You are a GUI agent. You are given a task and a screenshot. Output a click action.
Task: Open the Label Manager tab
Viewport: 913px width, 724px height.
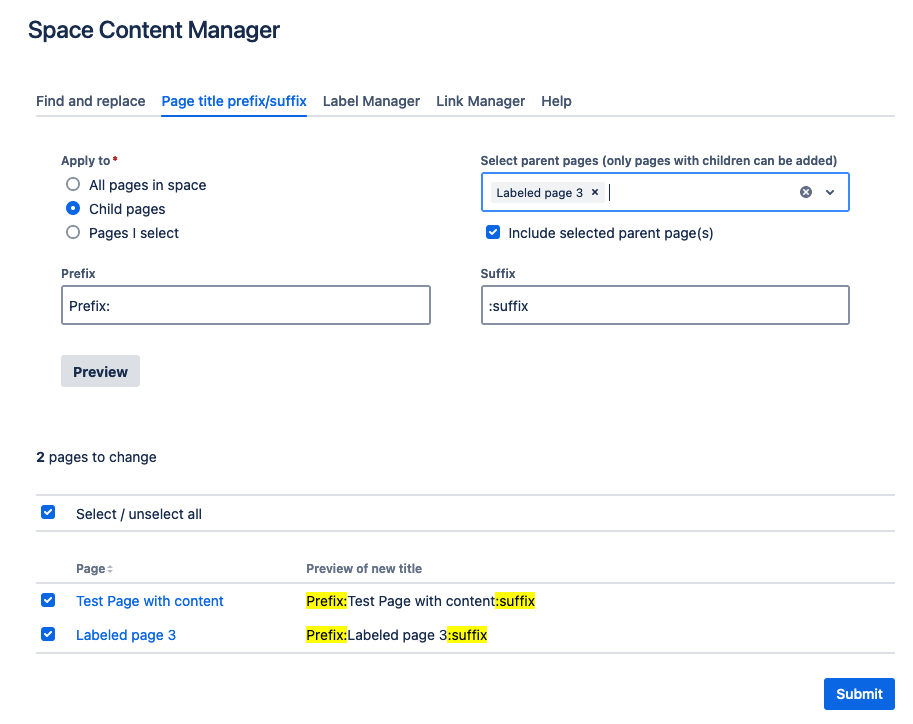point(371,101)
